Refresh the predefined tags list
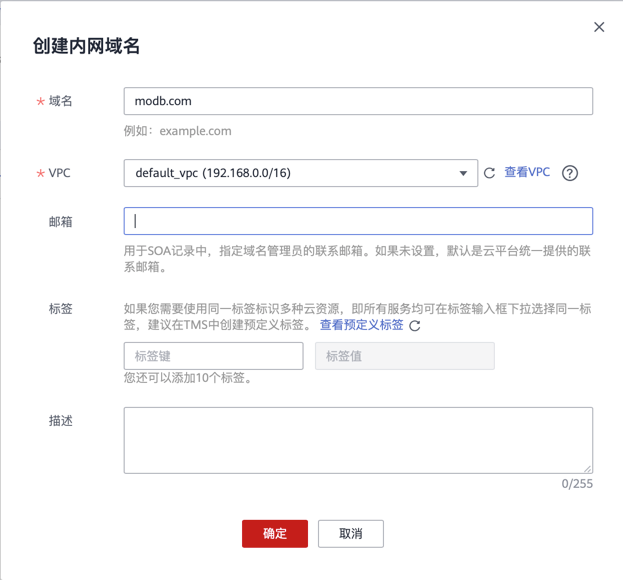 (x=415, y=326)
